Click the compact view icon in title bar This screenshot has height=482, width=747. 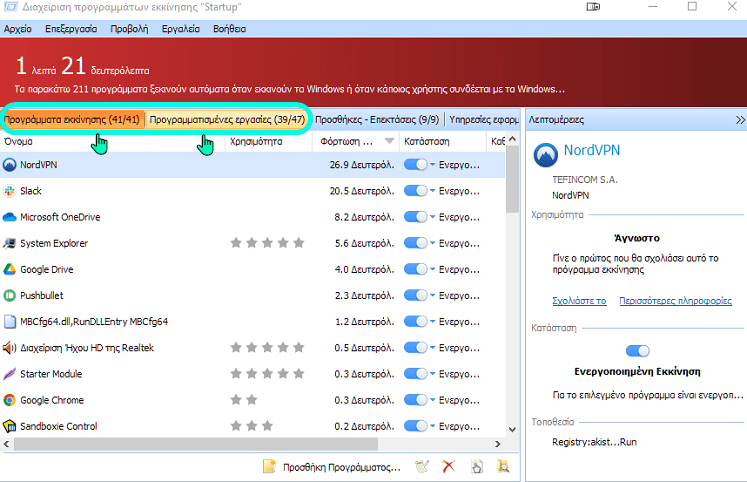(593, 7)
